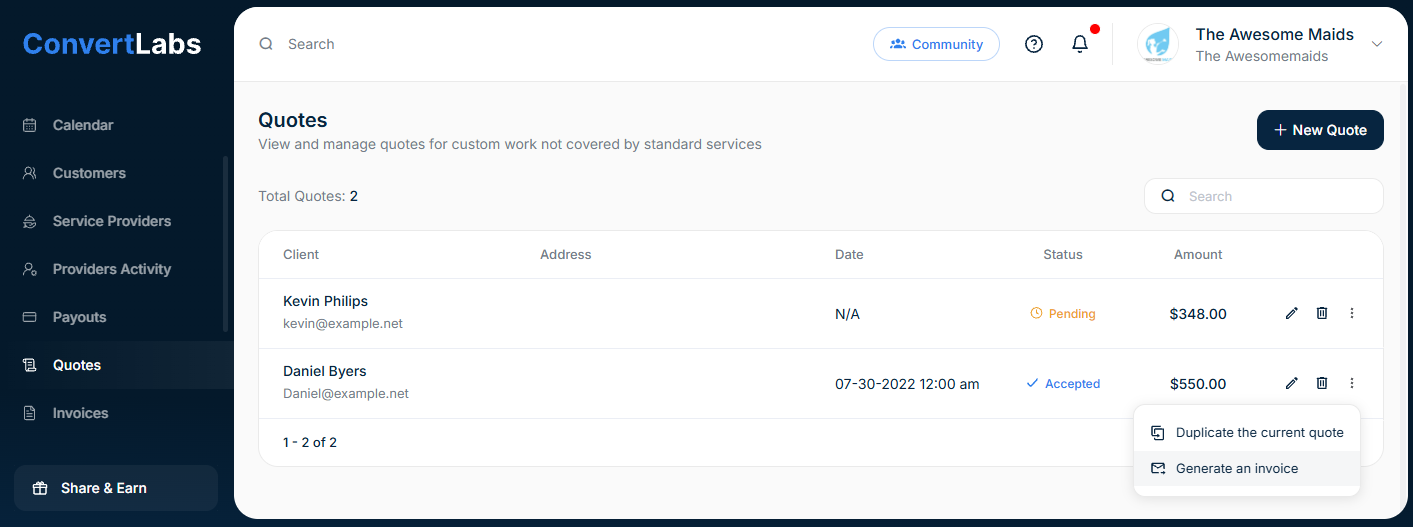Expand The Awesome Maids account dropdown

pos(1377,44)
